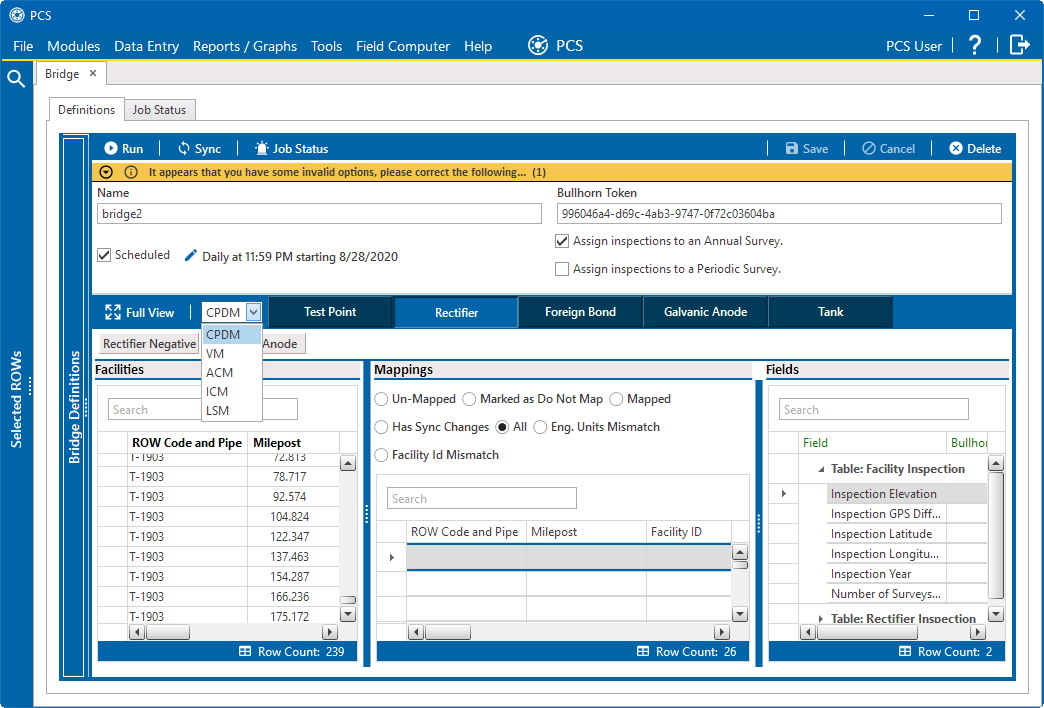Click Mappings horizontal scrollbar right arrow
Image resolution: width=1044 pixels, height=708 pixels.
click(x=721, y=631)
